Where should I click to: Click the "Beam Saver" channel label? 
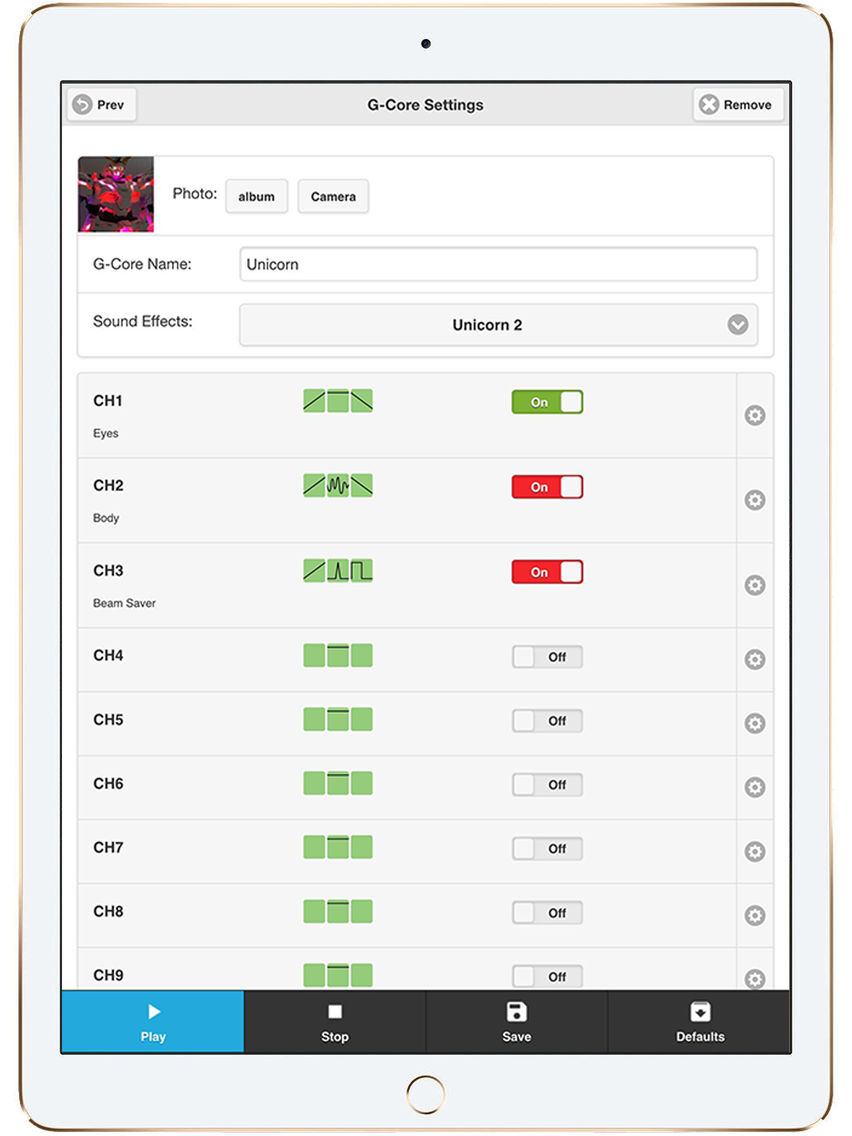pos(125,603)
